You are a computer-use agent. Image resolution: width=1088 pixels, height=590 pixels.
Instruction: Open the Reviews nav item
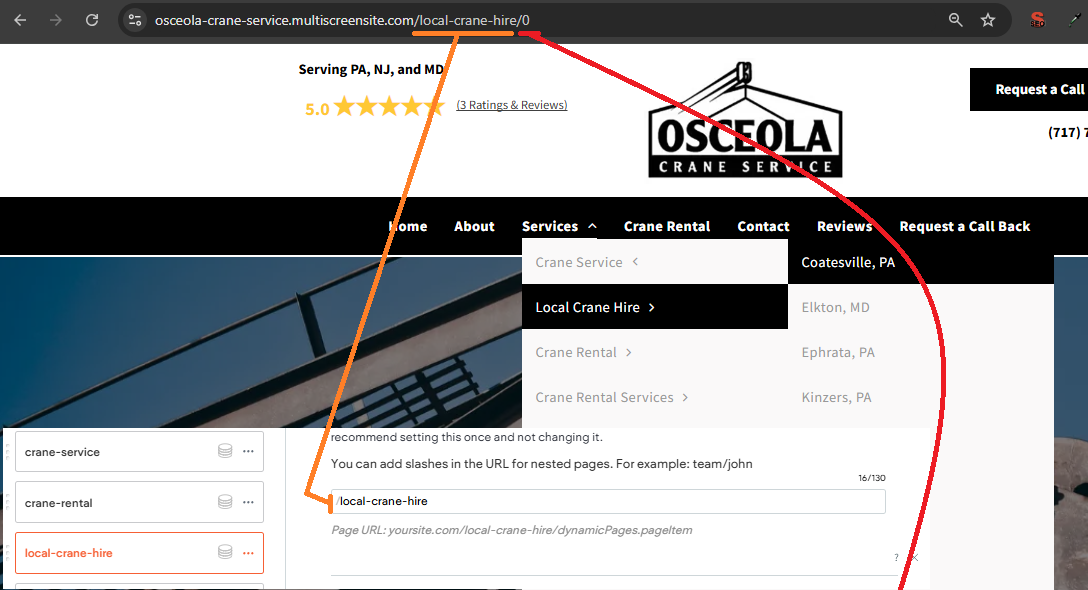[844, 226]
